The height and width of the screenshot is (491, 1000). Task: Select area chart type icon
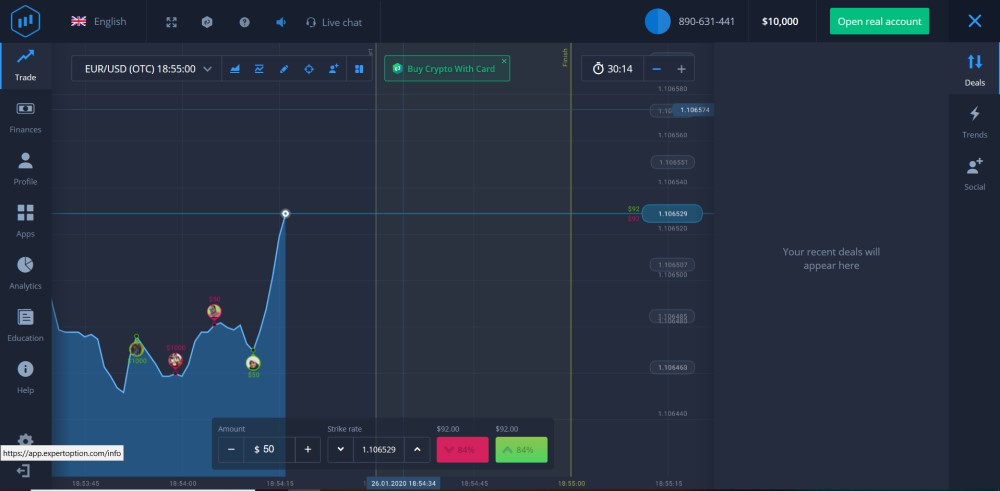click(235, 69)
